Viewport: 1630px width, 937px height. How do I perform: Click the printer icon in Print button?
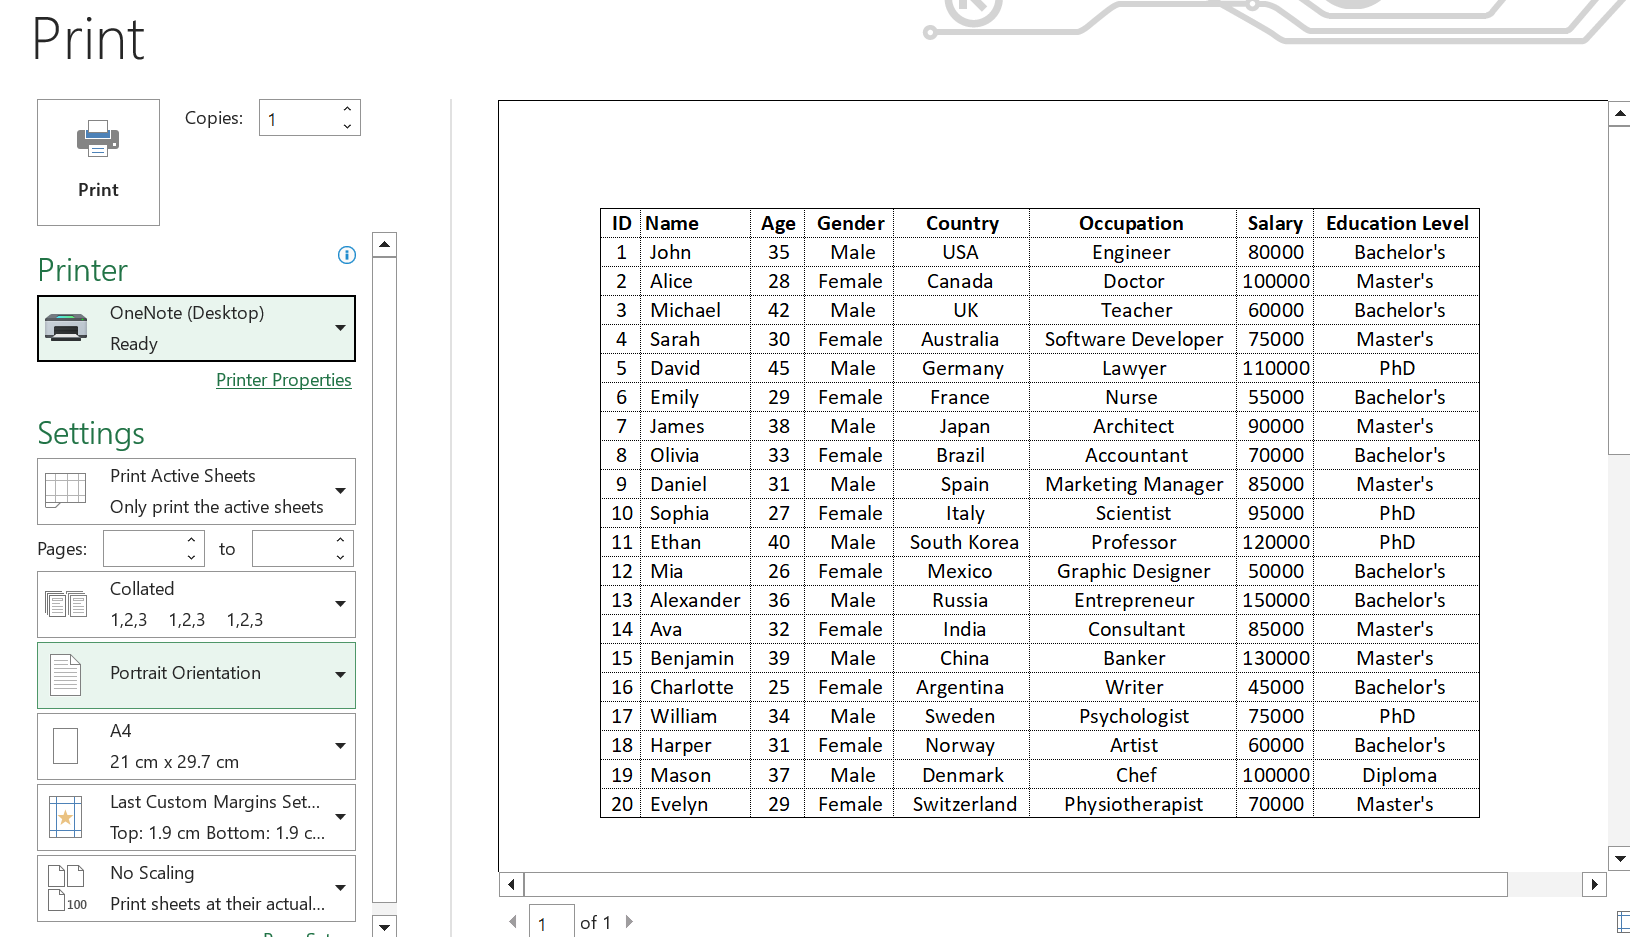click(98, 139)
